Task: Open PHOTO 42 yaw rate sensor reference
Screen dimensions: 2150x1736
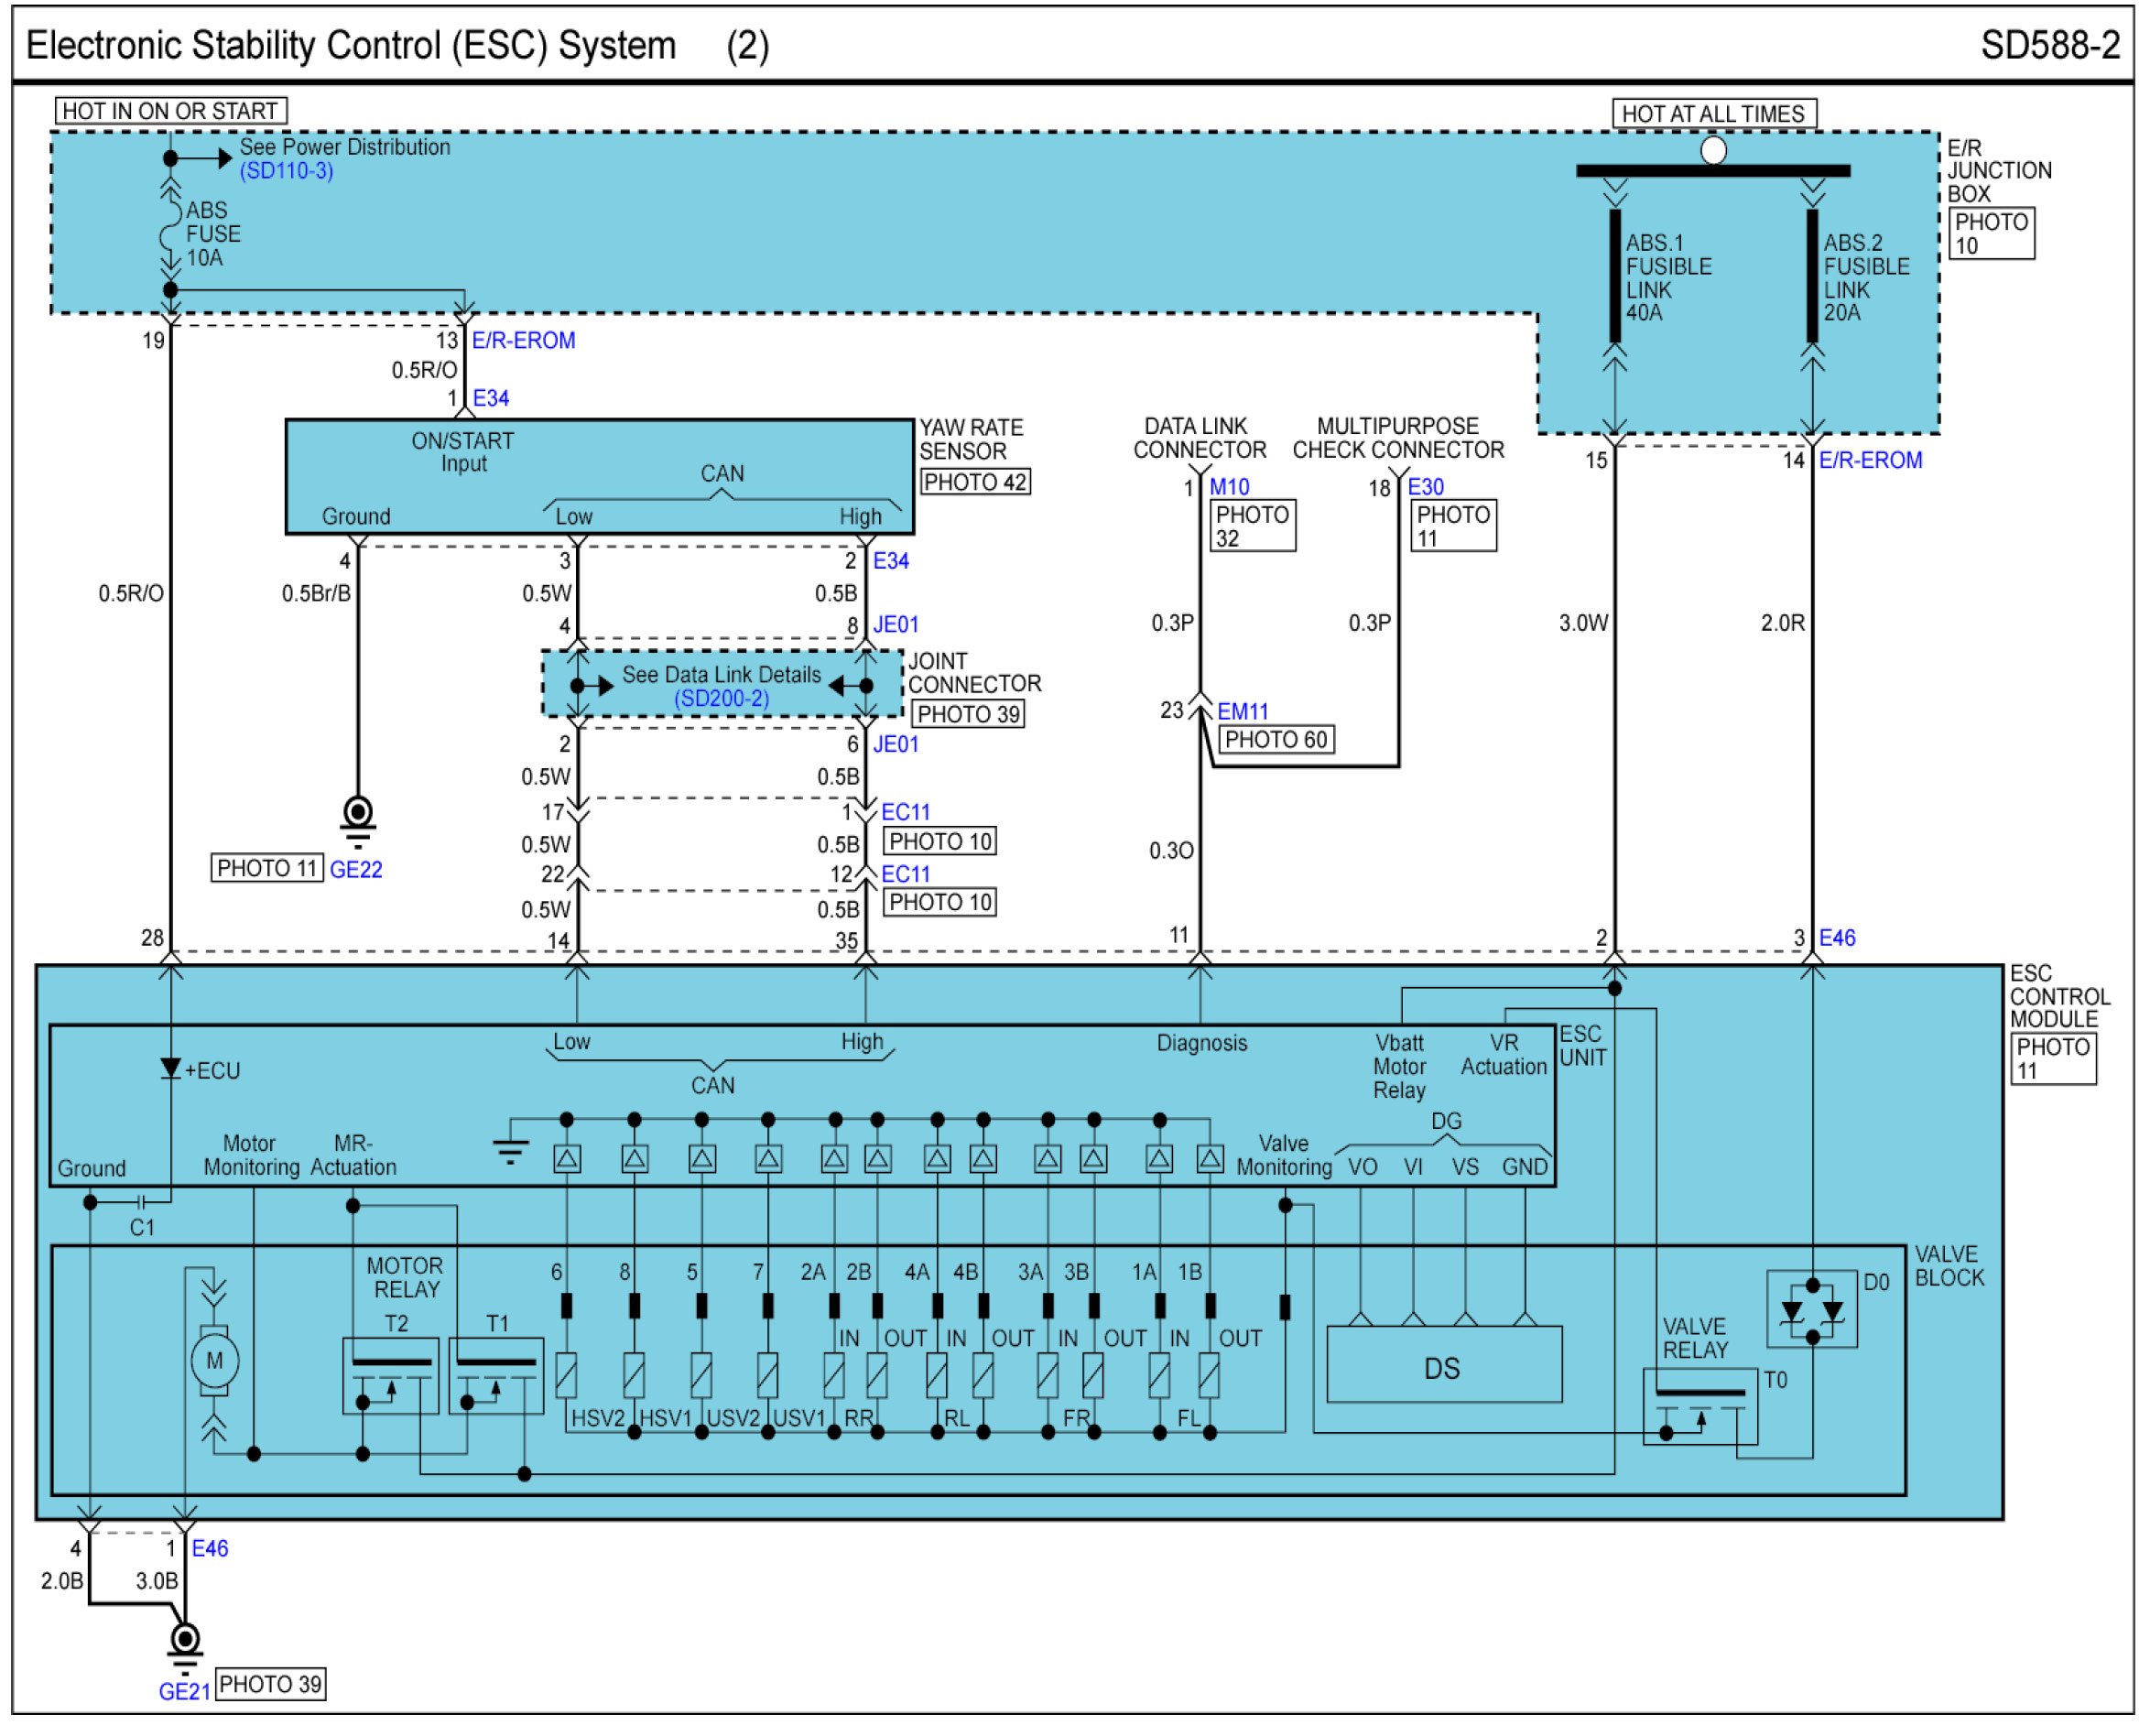Action: [975, 483]
